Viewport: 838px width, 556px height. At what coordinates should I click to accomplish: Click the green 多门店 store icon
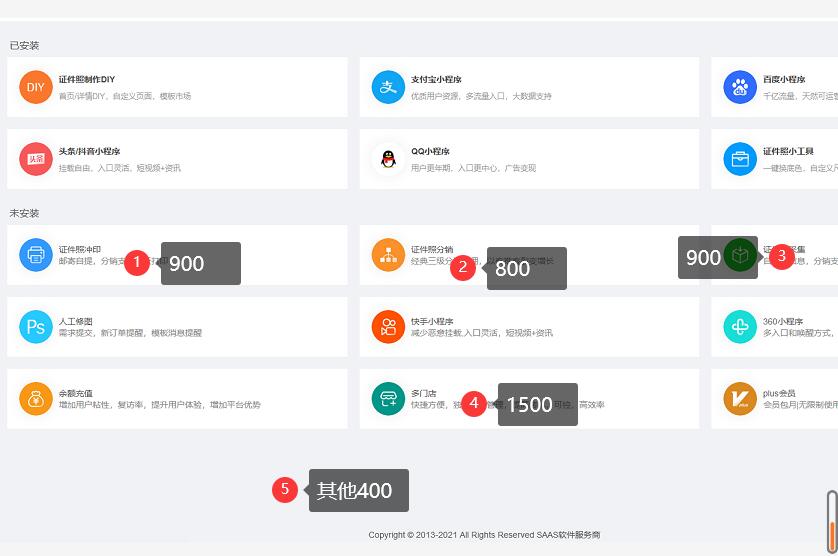388,399
